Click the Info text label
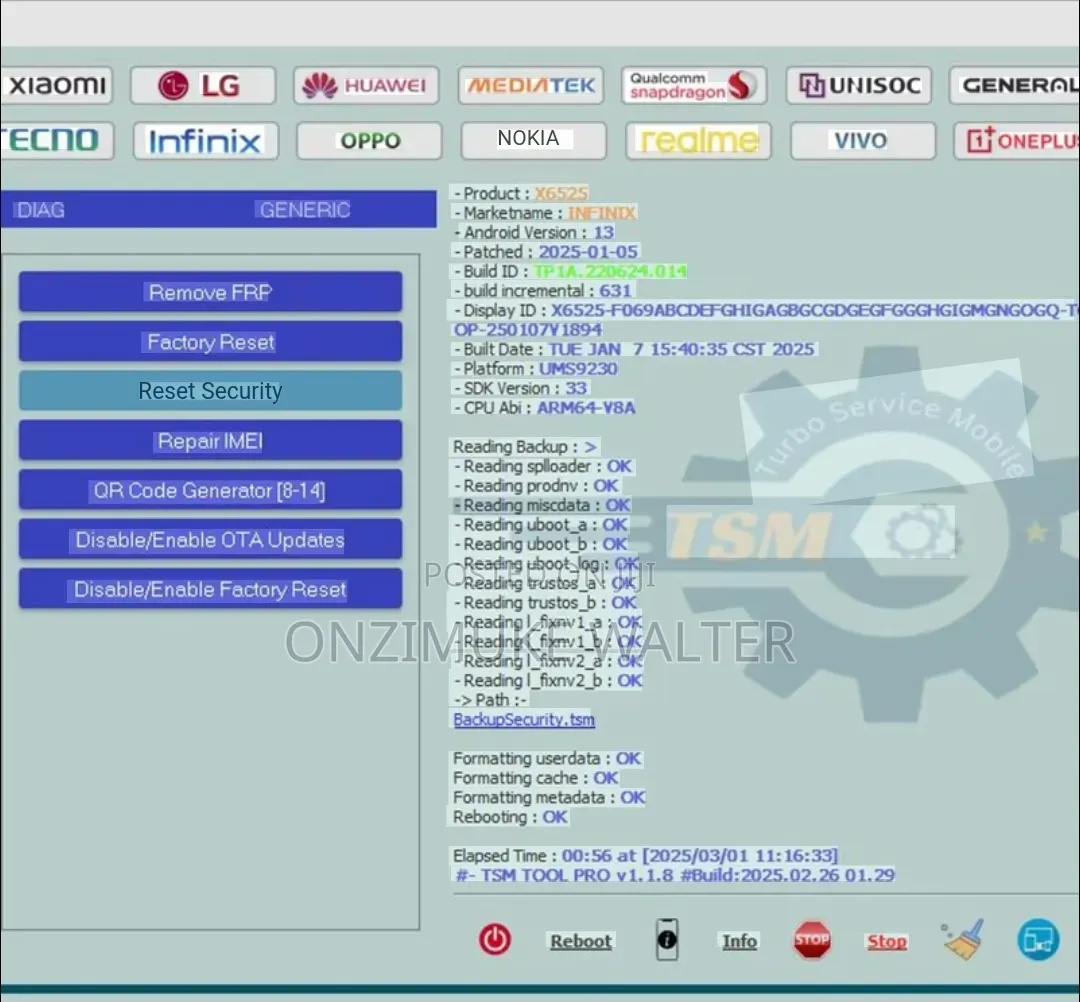 pos(740,941)
